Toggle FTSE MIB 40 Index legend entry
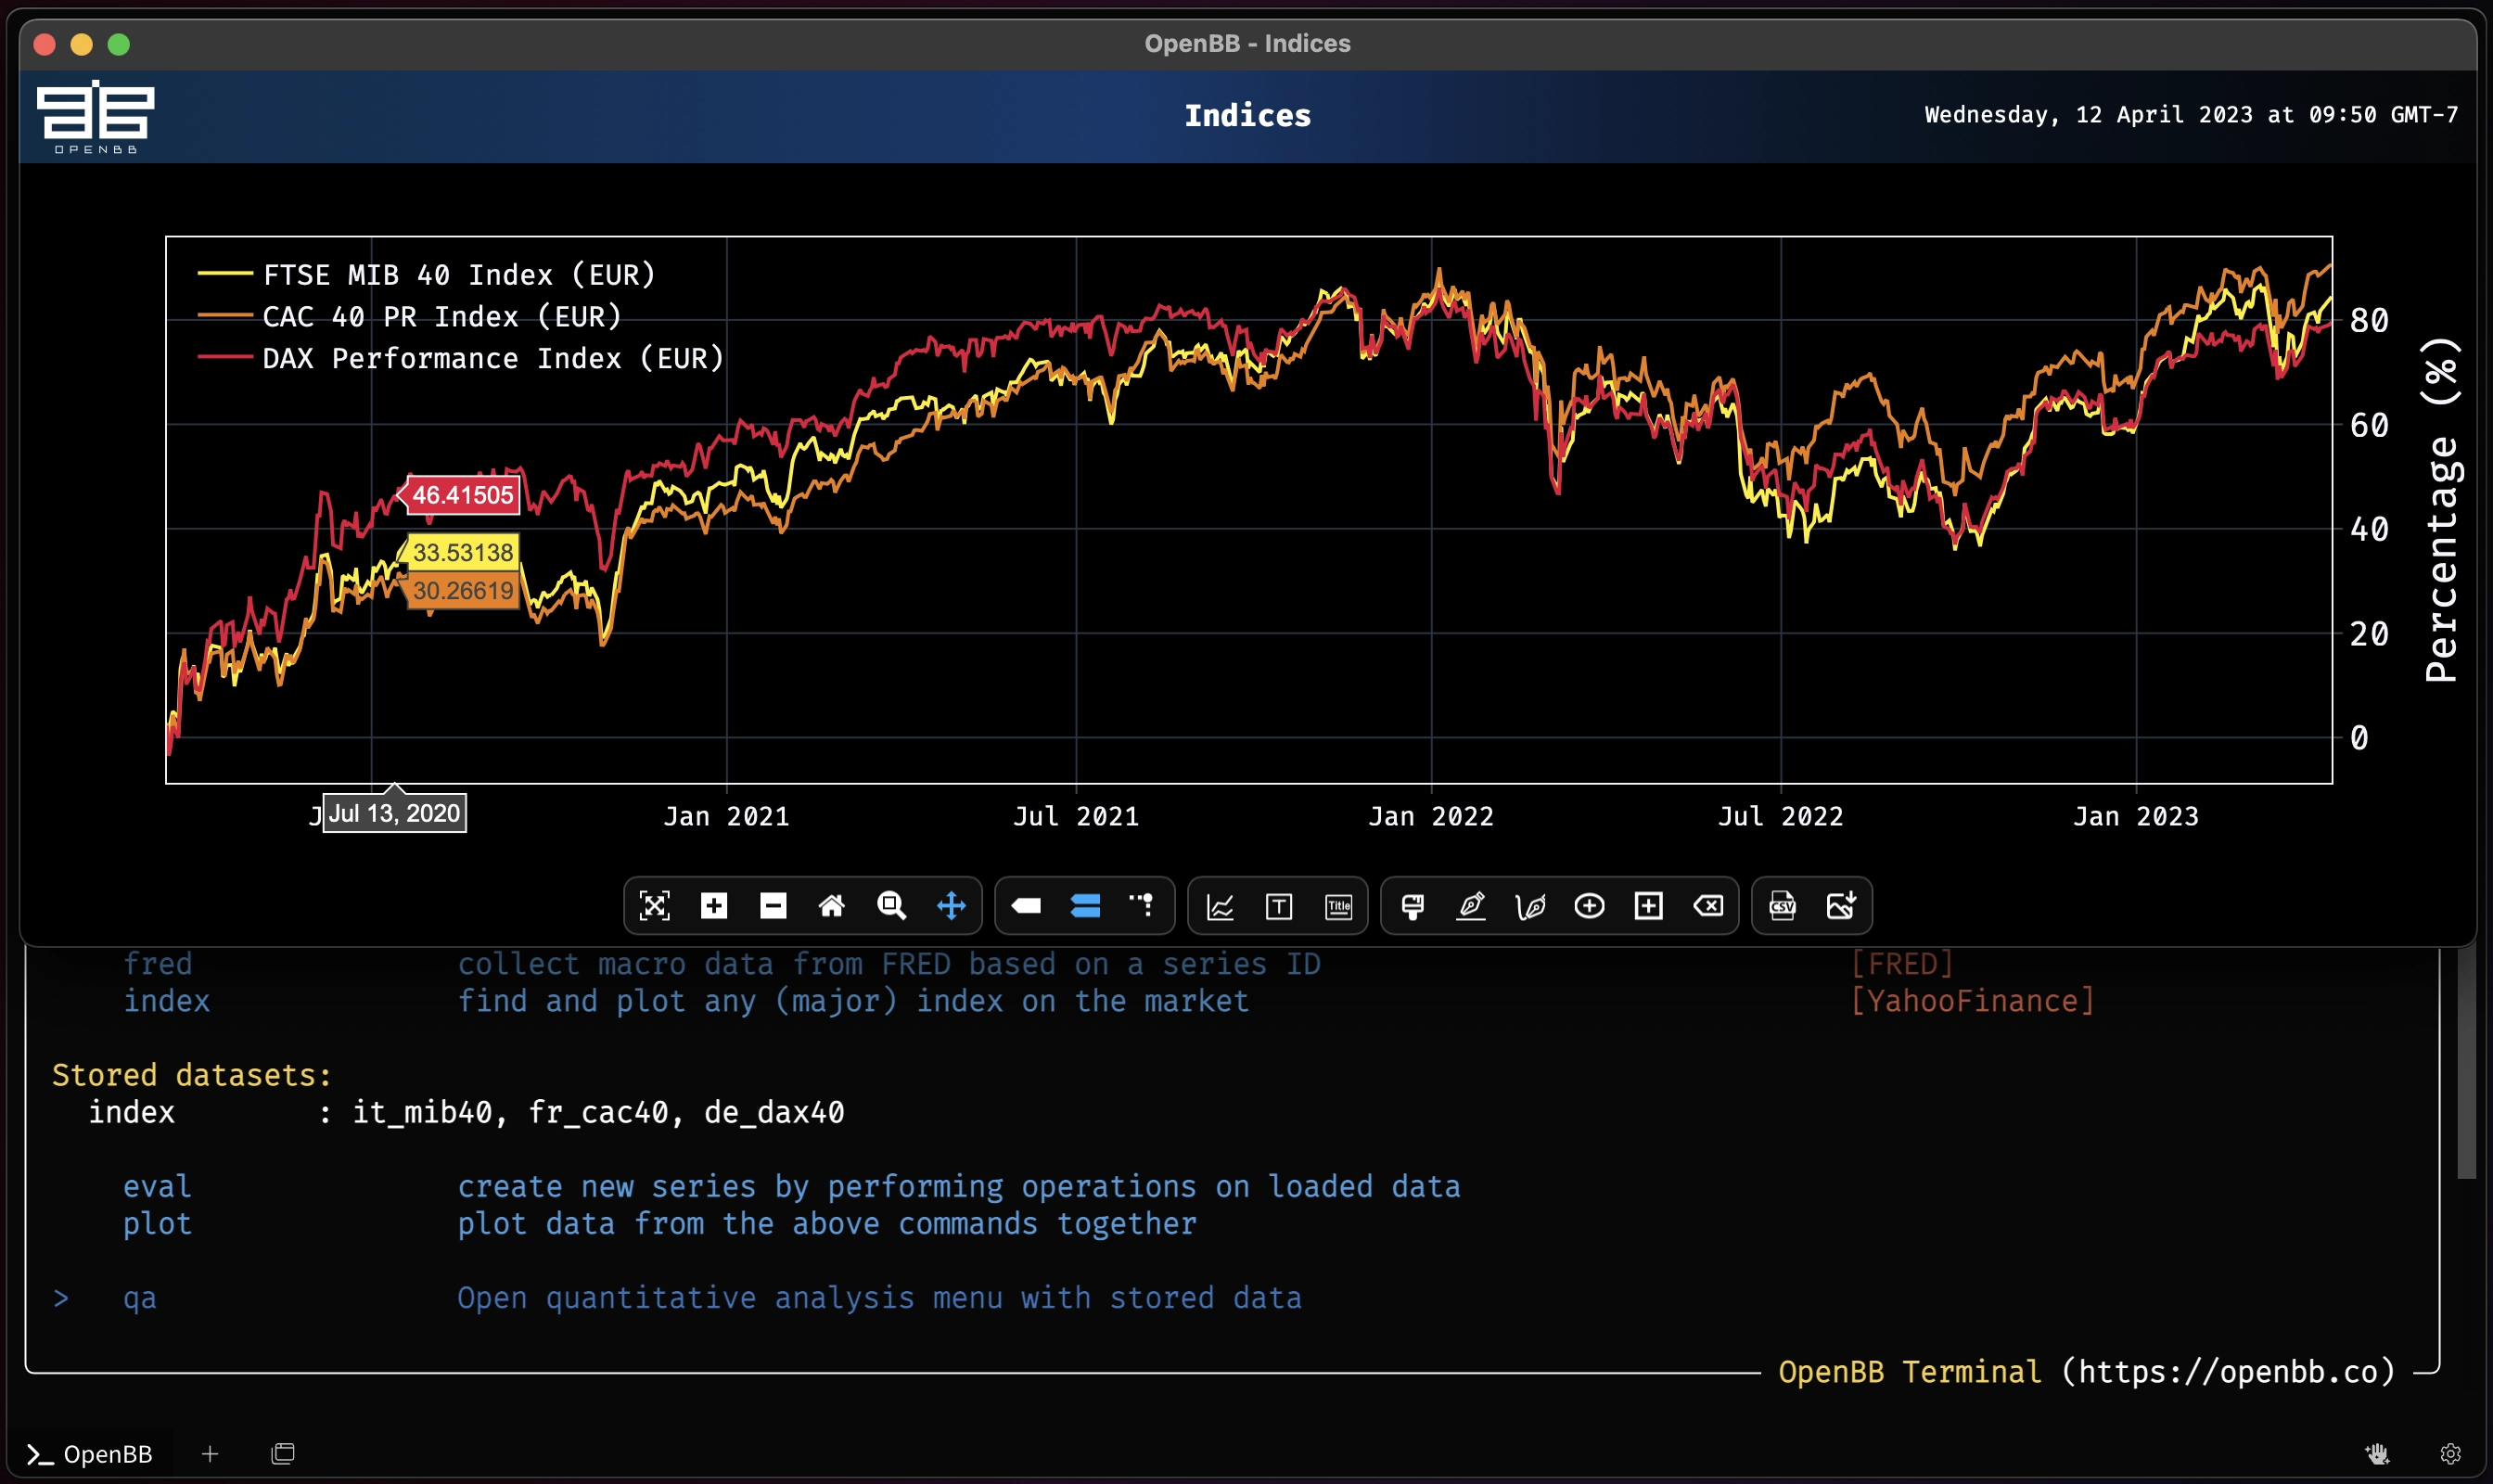 [x=427, y=274]
